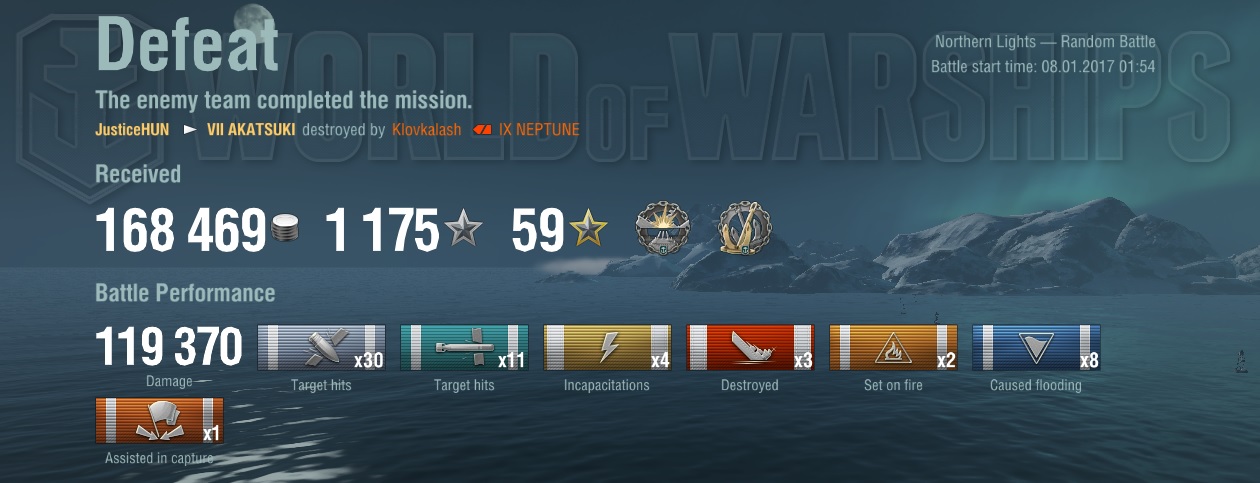
Task: Click the first achievement medal with crown
Action: [663, 229]
